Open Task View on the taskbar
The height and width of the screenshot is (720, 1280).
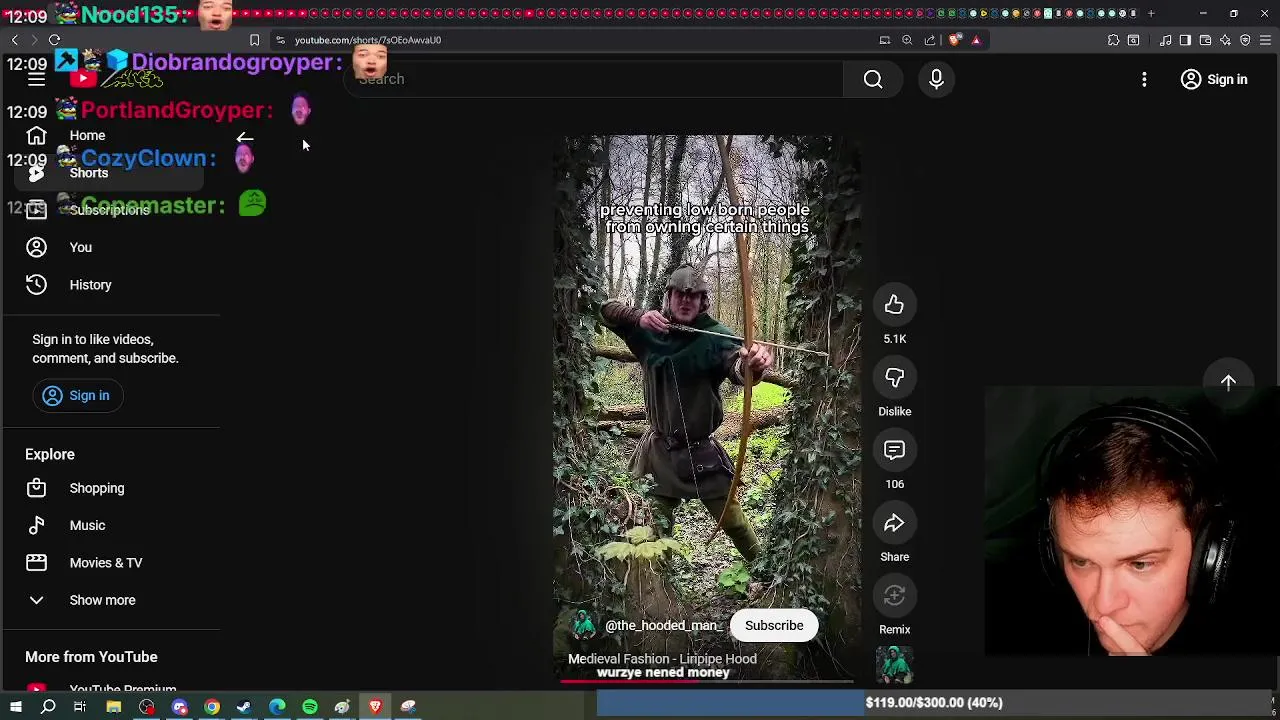pos(80,707)
